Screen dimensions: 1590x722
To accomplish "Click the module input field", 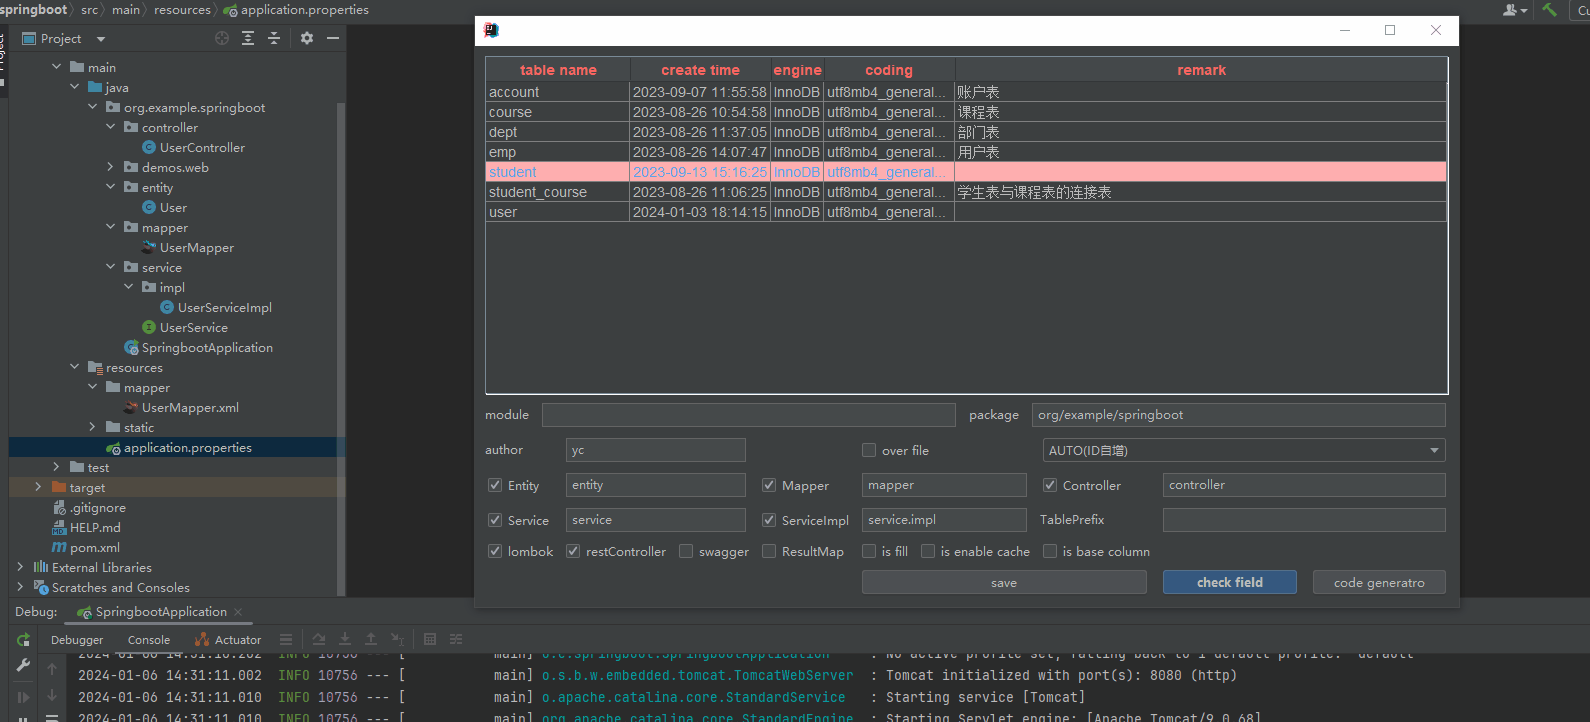I will coord(748,415).
